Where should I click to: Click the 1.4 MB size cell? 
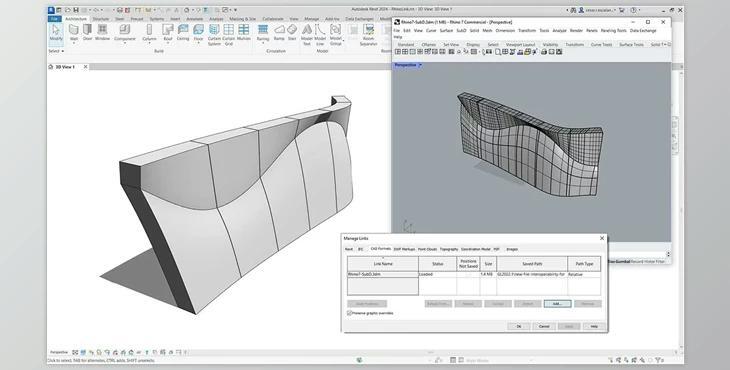pos(487,275)
